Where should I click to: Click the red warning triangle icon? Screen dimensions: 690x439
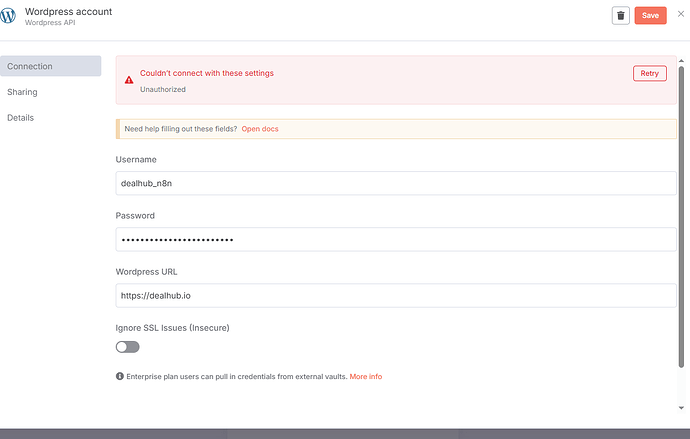tap(129, 80)
